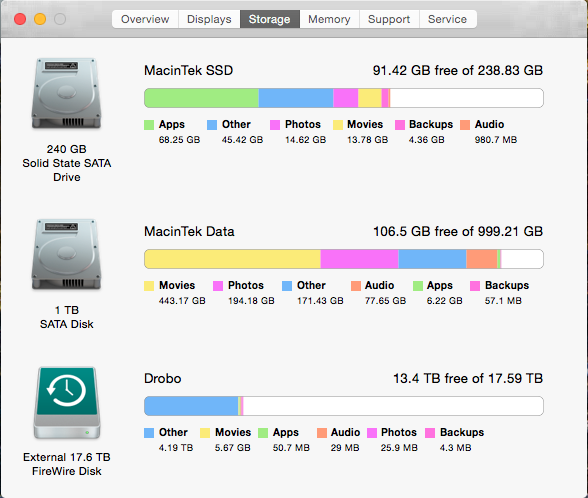Click the Apps swatch under MacinTek Data

coord(418,286)
